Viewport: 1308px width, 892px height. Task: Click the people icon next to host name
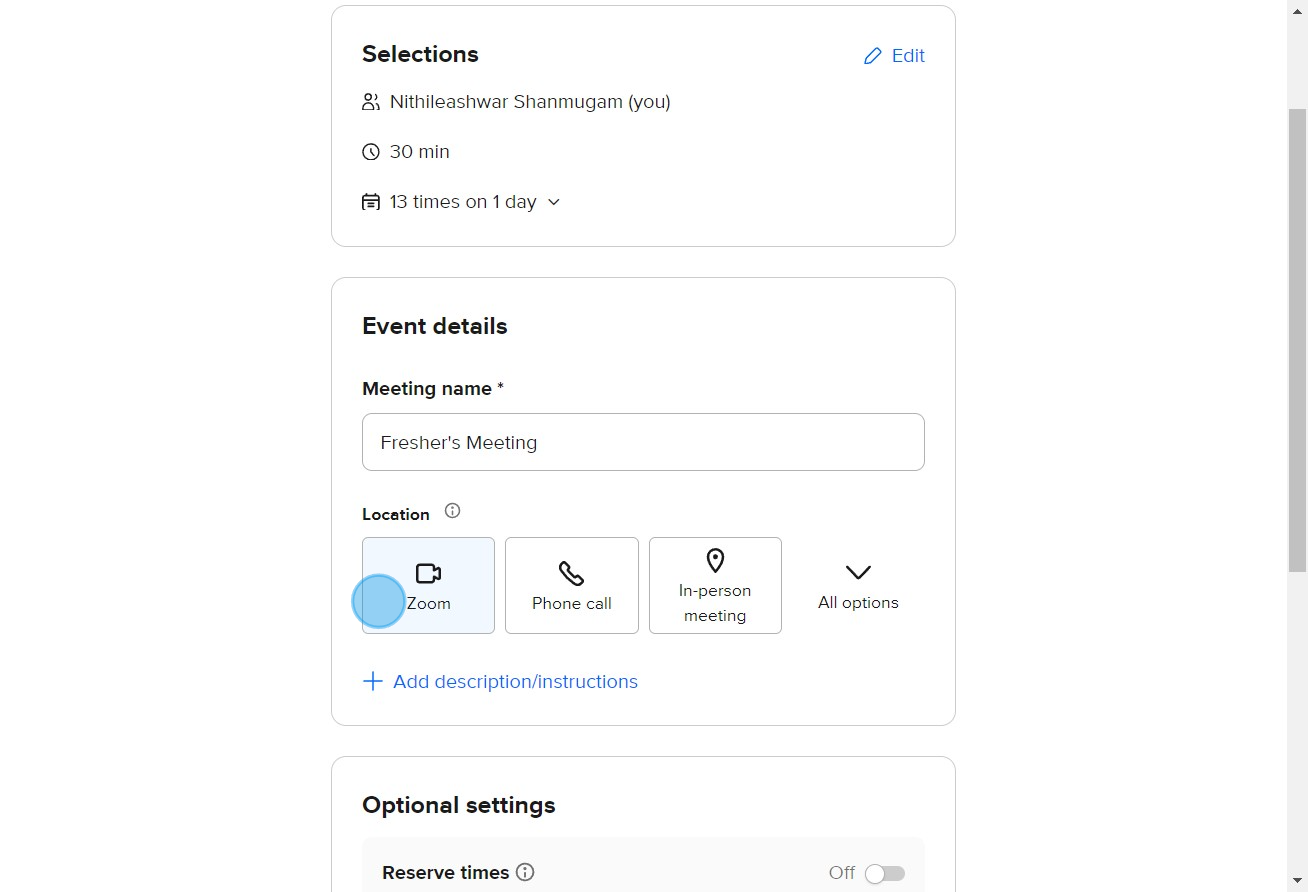(371, 102)
